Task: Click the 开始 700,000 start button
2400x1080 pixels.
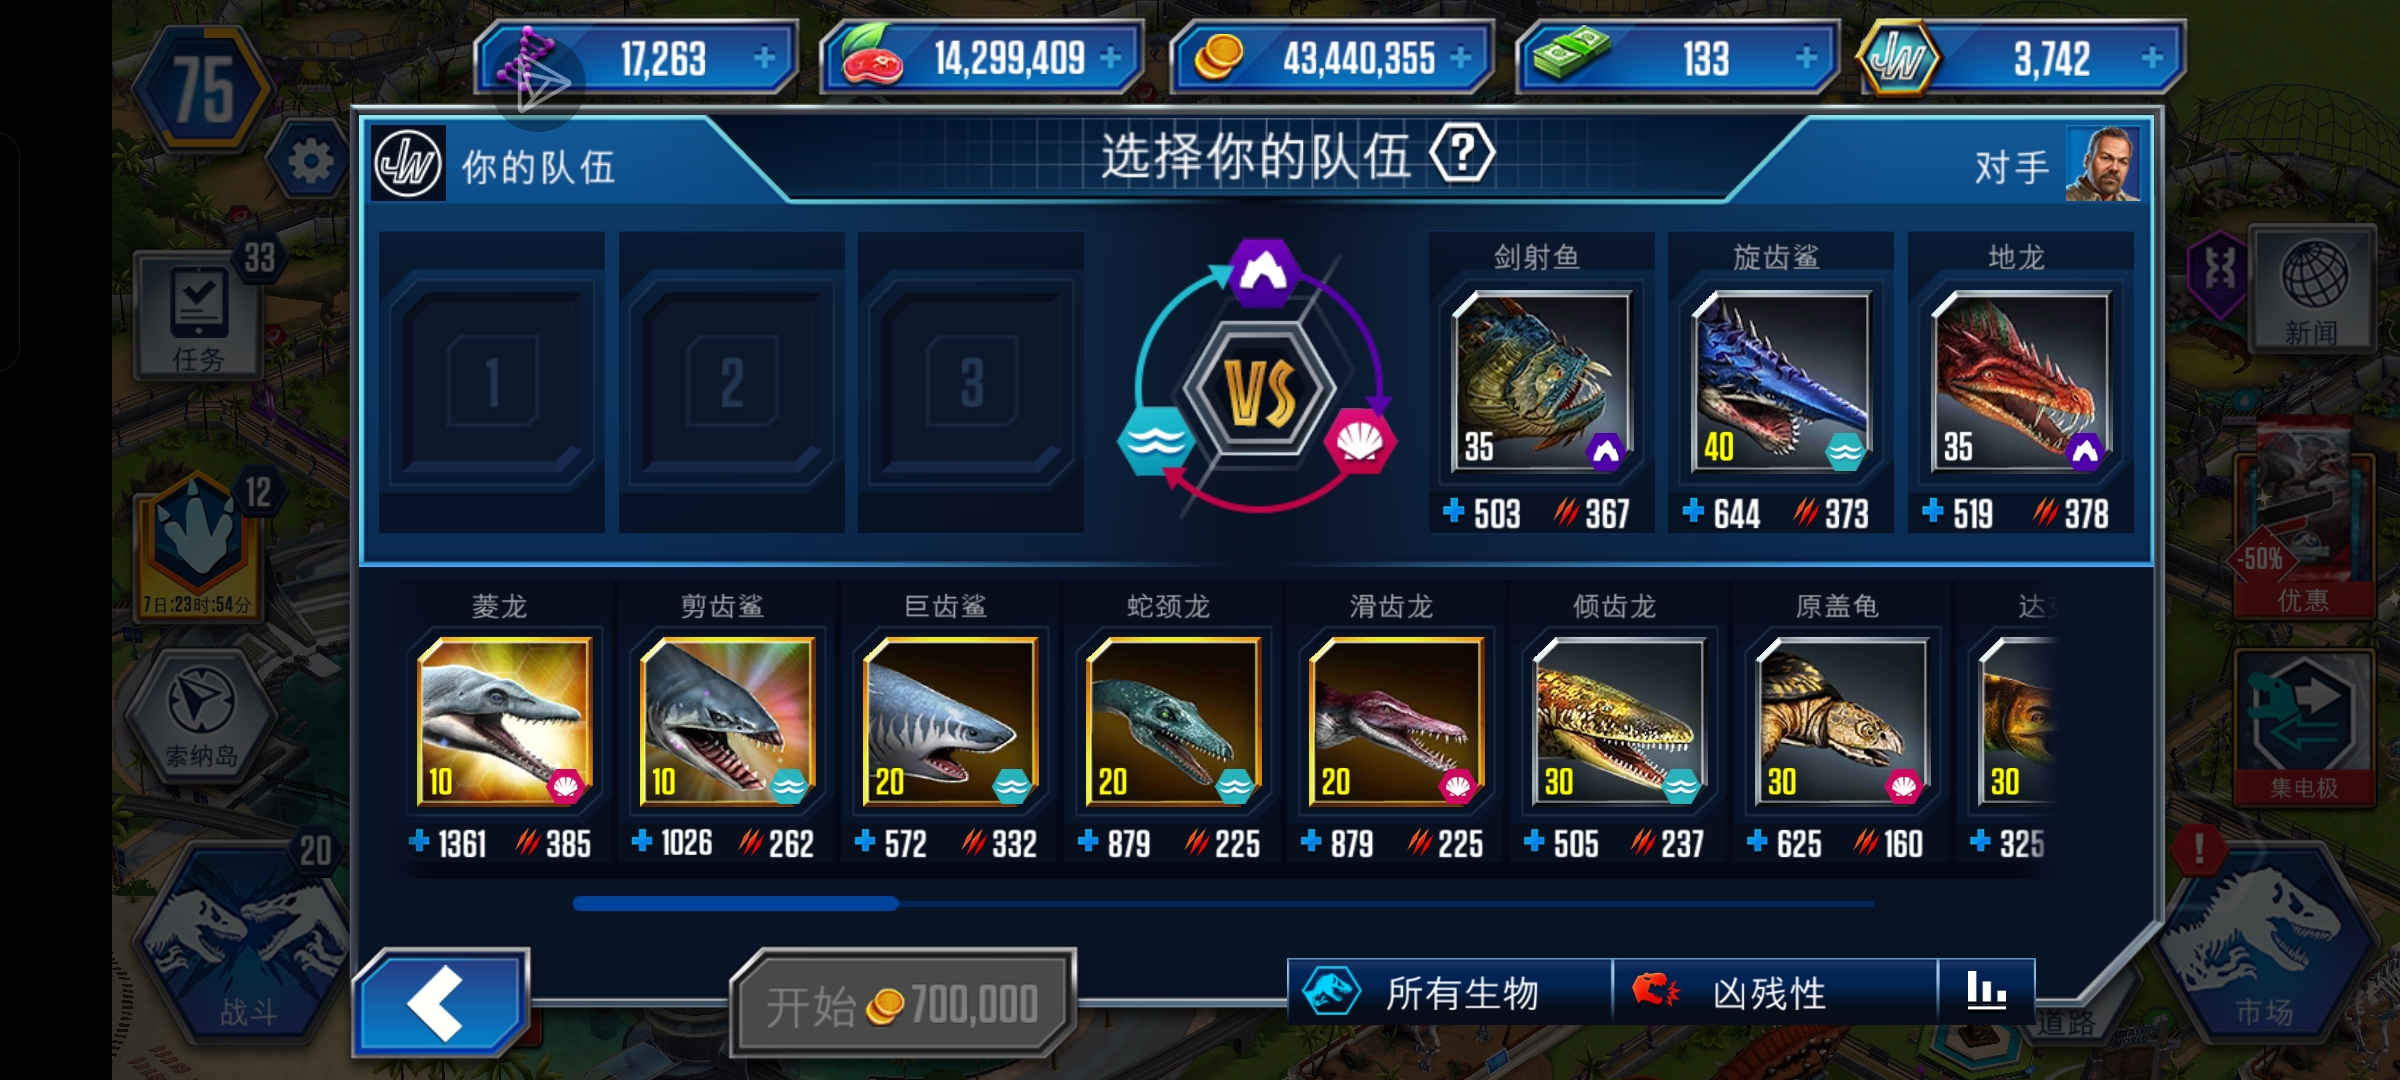Action: point(903,1003)
